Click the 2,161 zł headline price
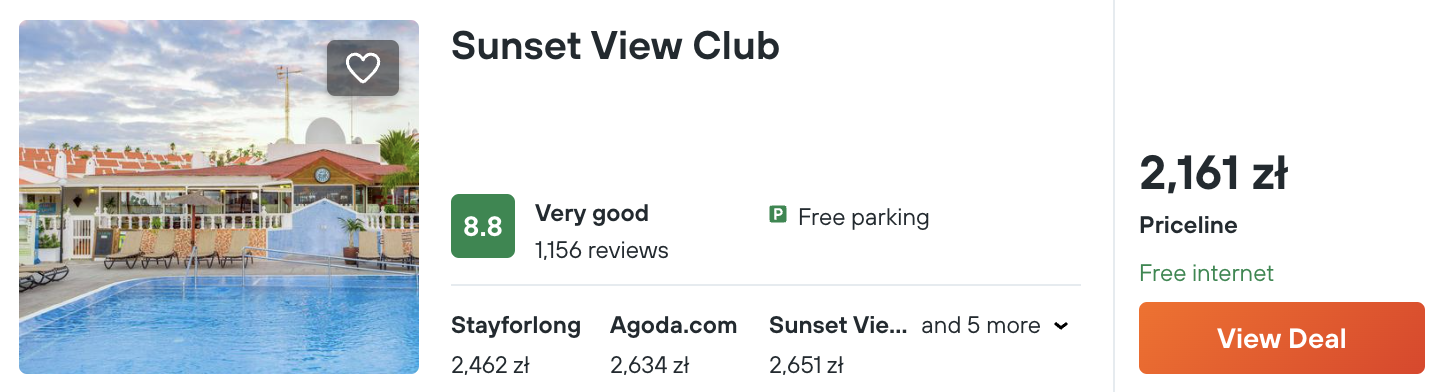 click(1213, 174)
